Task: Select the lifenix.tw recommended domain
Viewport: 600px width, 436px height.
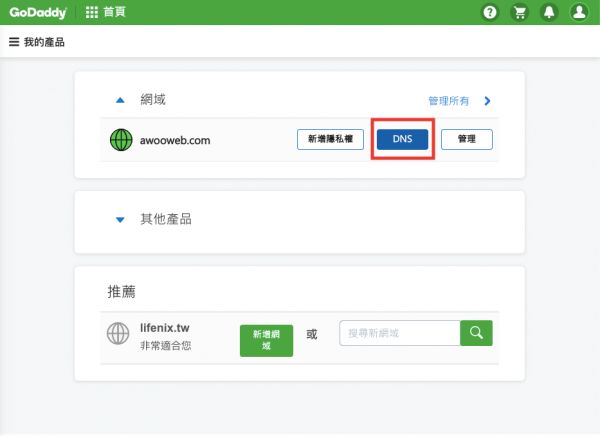Action: pyautogui.click(x=165, y=328)
